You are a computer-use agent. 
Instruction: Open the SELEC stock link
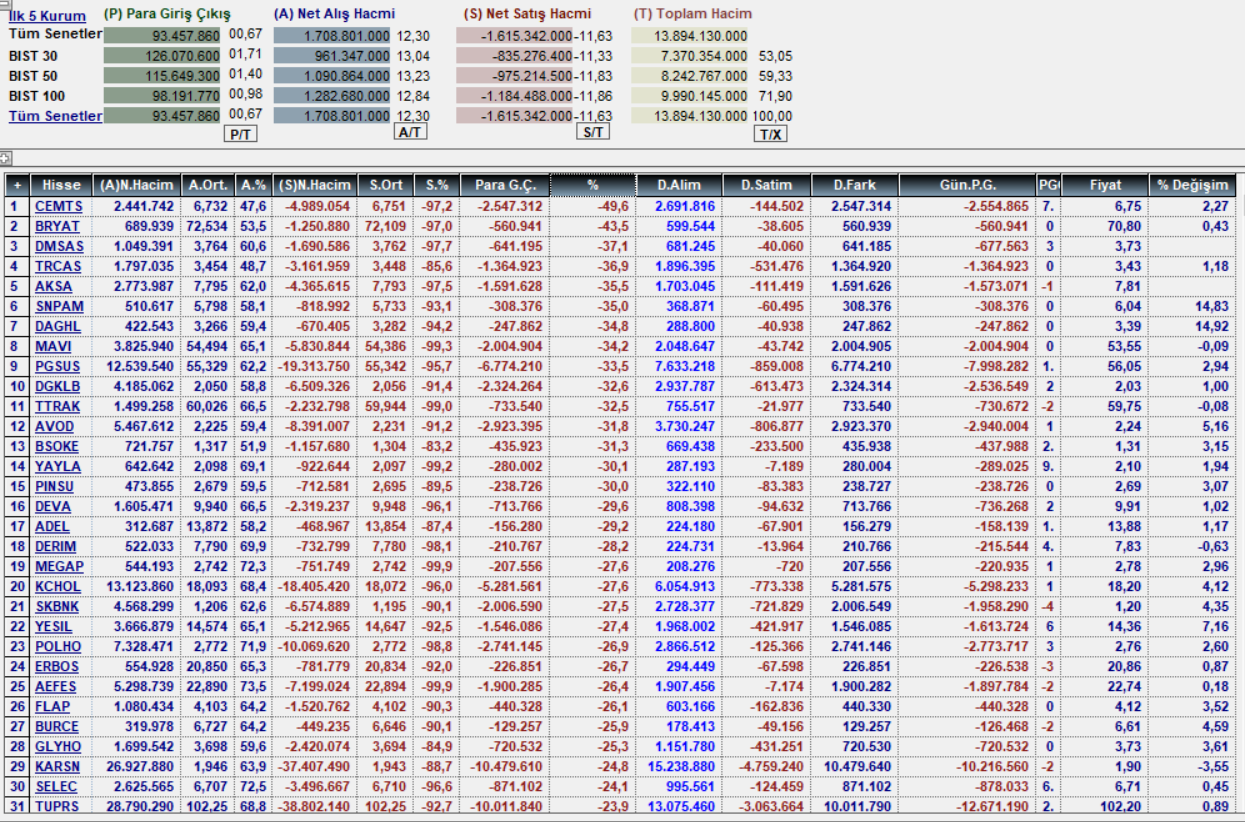point(56,786)
